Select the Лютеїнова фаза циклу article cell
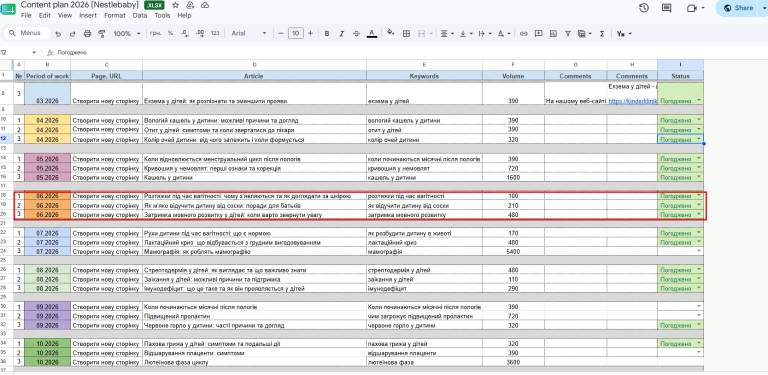 tap(254, 363)
